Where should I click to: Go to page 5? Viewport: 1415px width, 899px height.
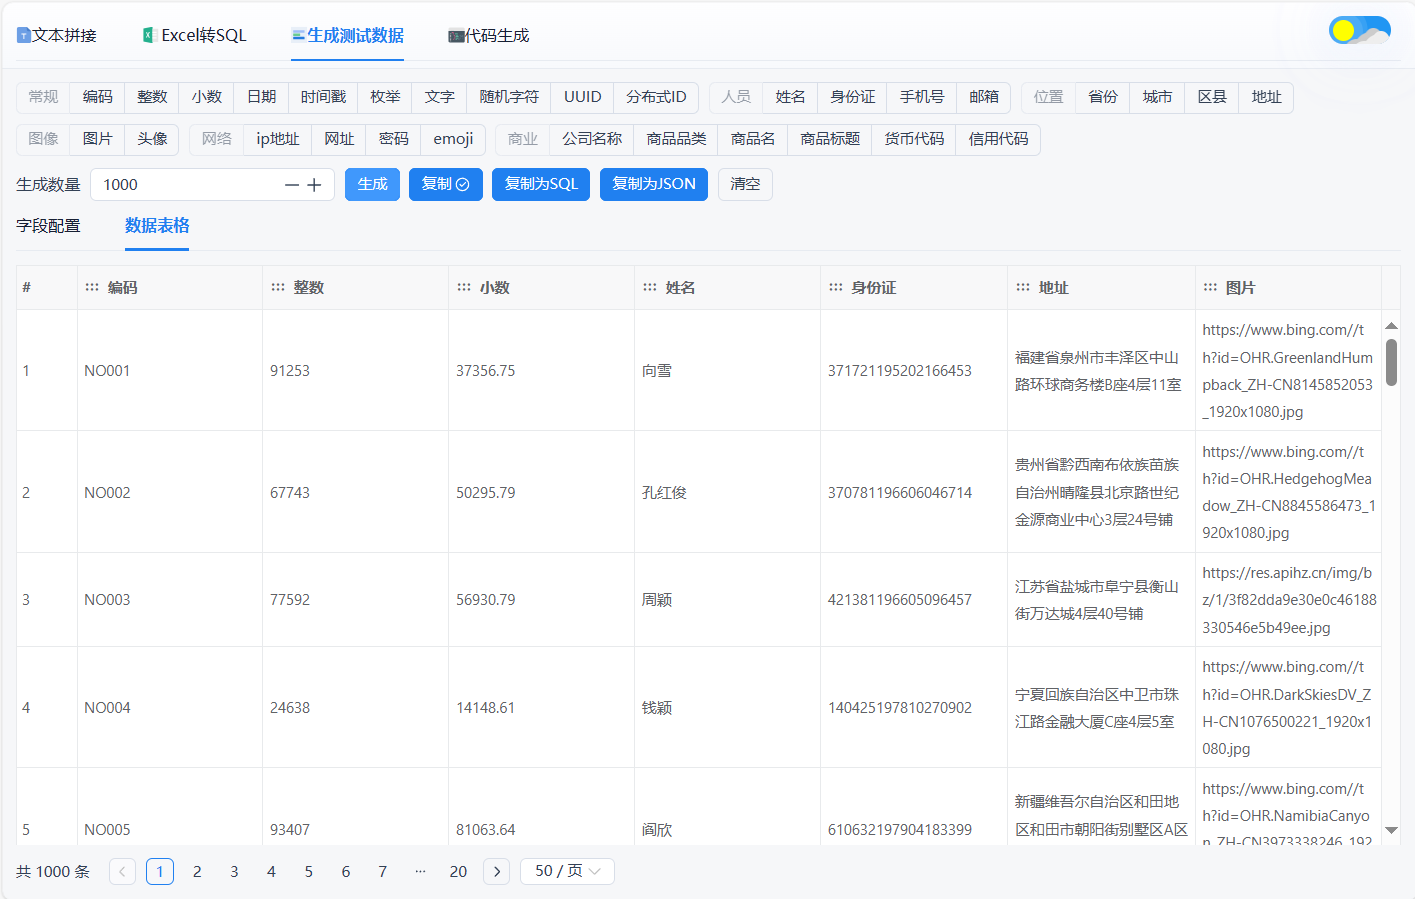[x=308, y=871]
